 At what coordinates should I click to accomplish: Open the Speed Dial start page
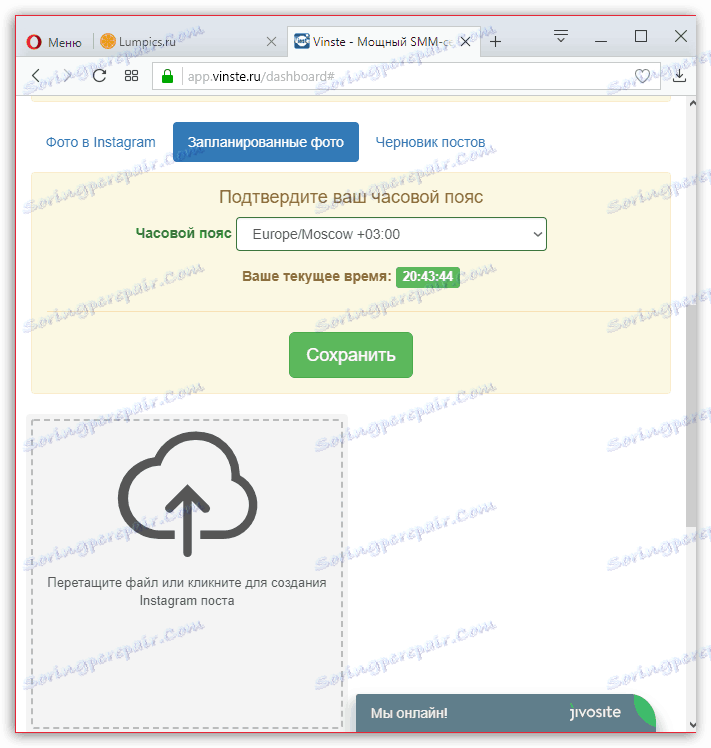(x=131, y=75)
